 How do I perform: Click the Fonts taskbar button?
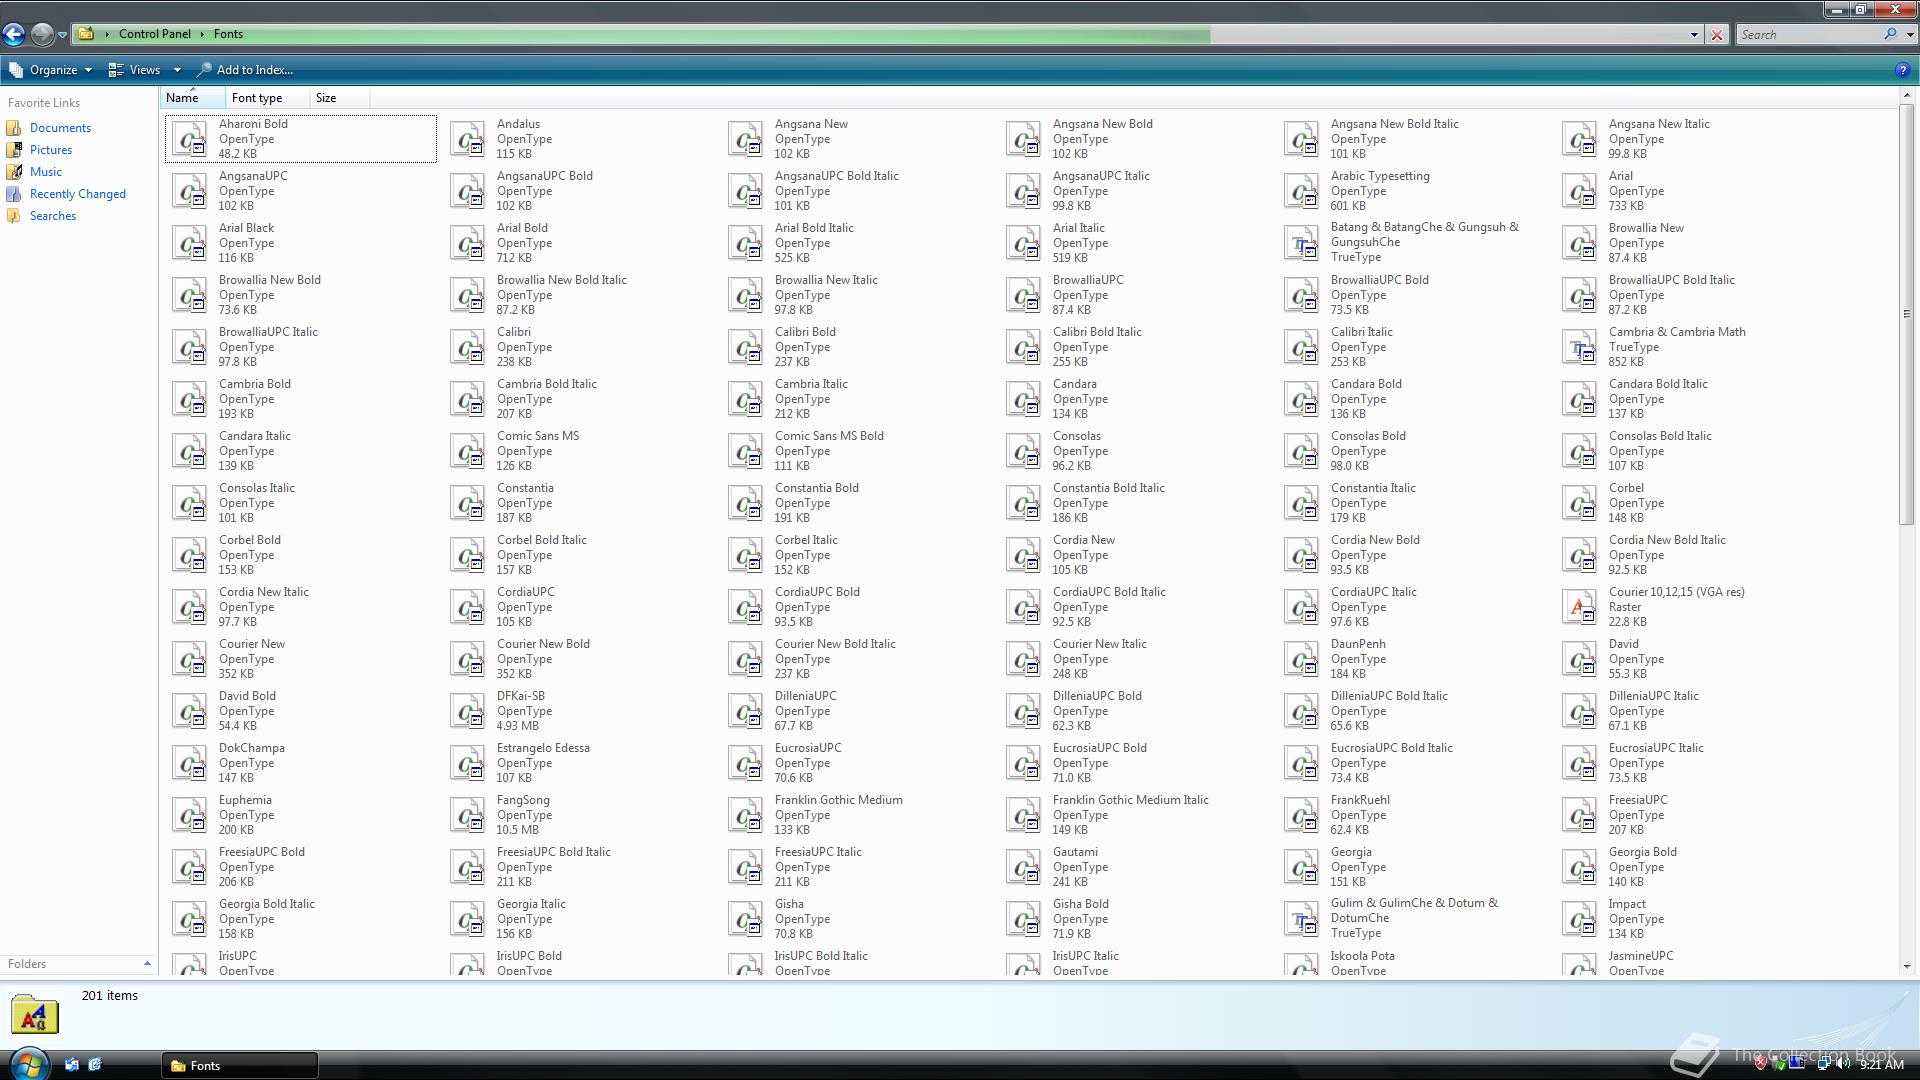240,1065
